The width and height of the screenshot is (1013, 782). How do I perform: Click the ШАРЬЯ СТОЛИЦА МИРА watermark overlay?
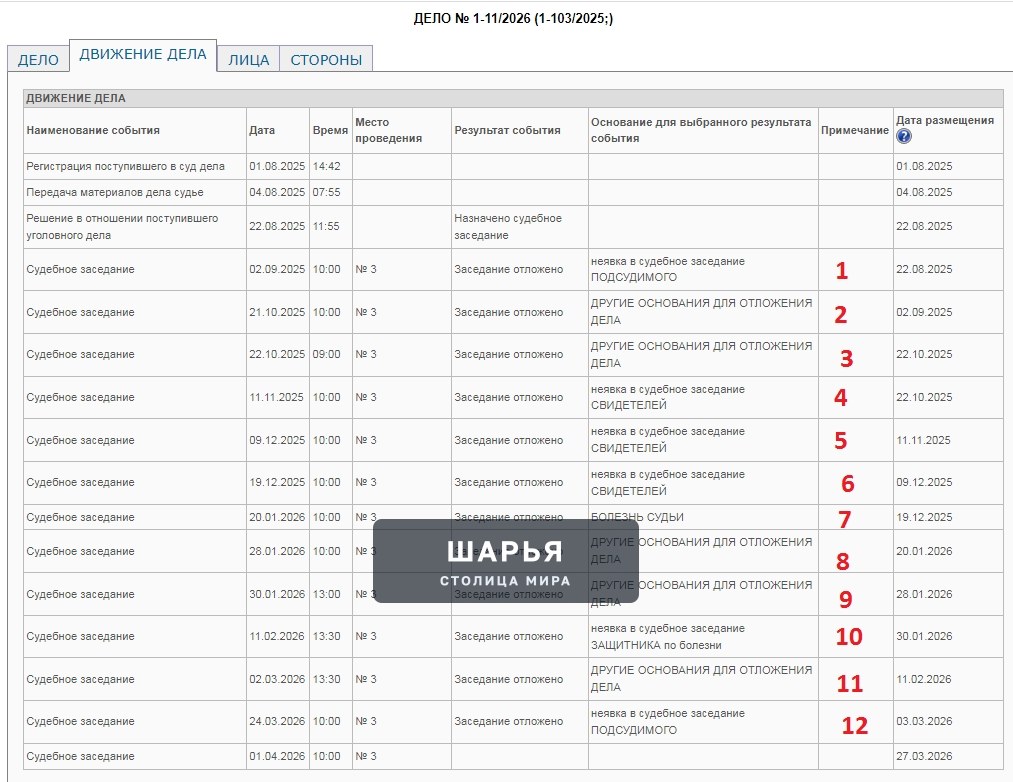tap(506, 561)
